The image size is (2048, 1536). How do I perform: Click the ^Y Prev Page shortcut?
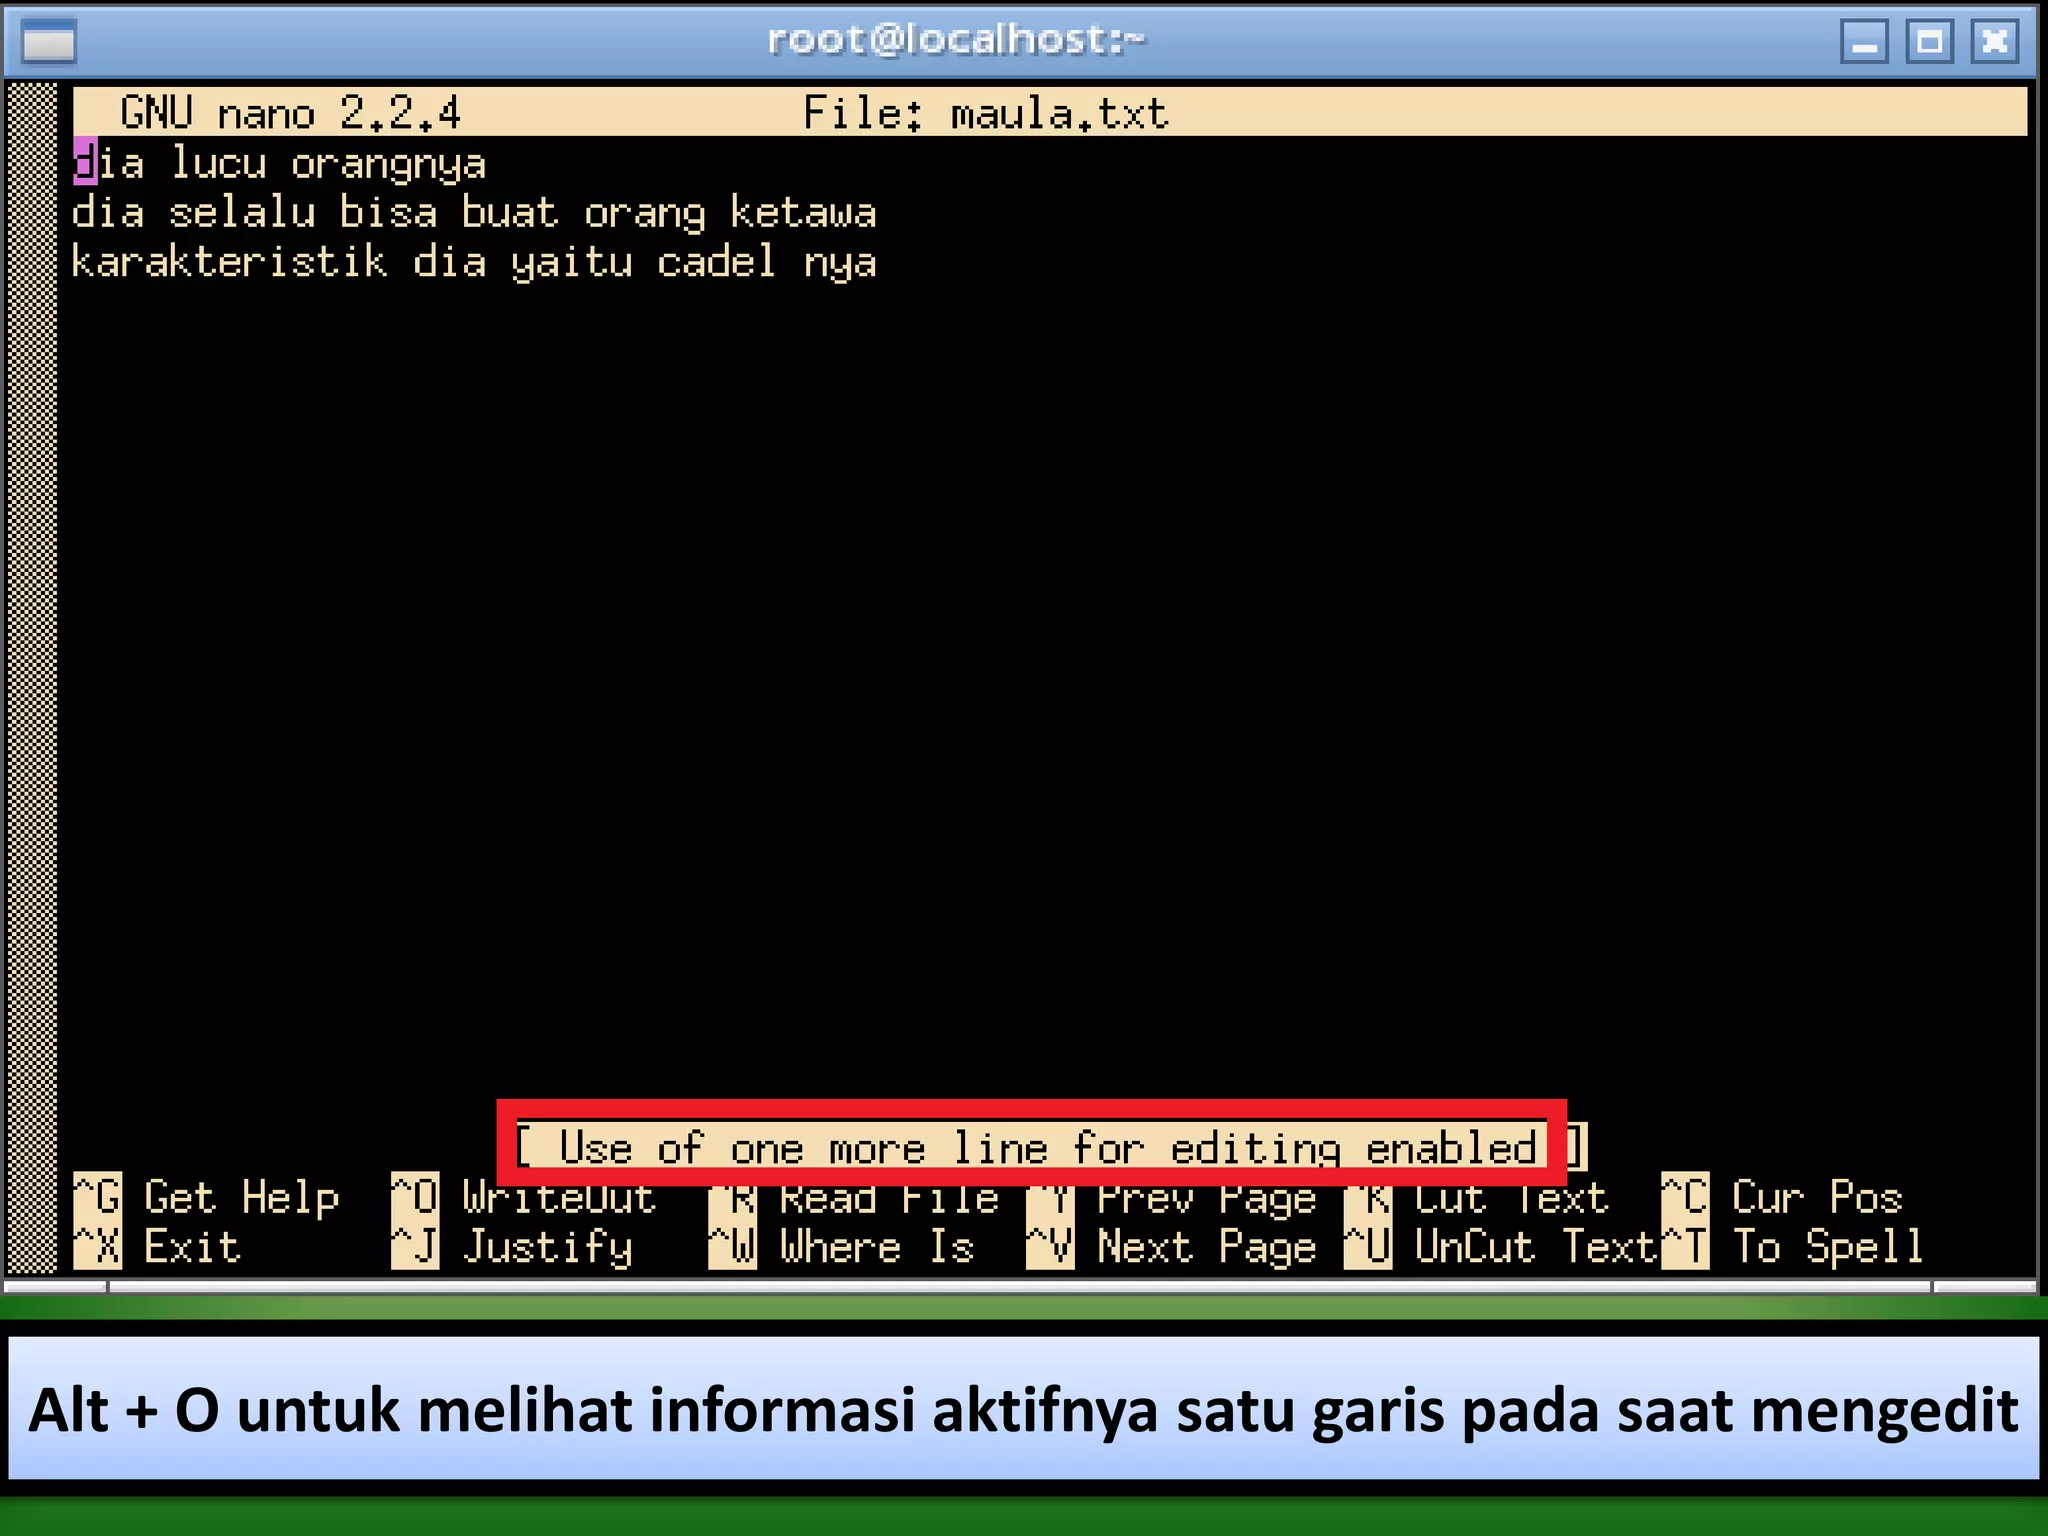tap(1172, 1197)
